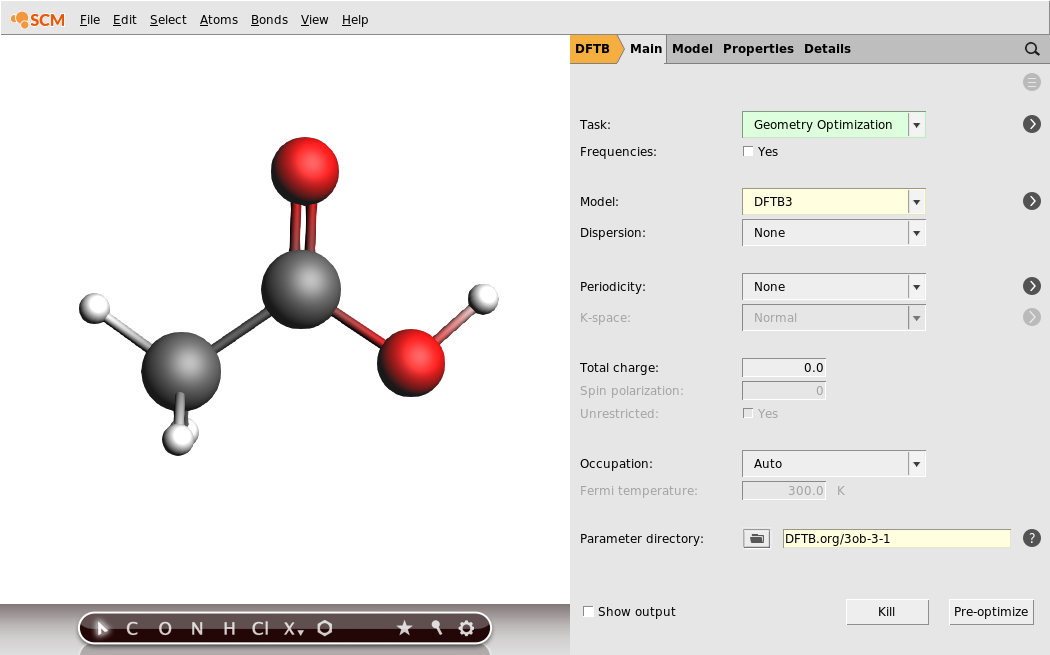The width and height of the screenshot is (1050, 655).
Task: Open Periodicity details arrow button
Action: (x=1032, y=286)
